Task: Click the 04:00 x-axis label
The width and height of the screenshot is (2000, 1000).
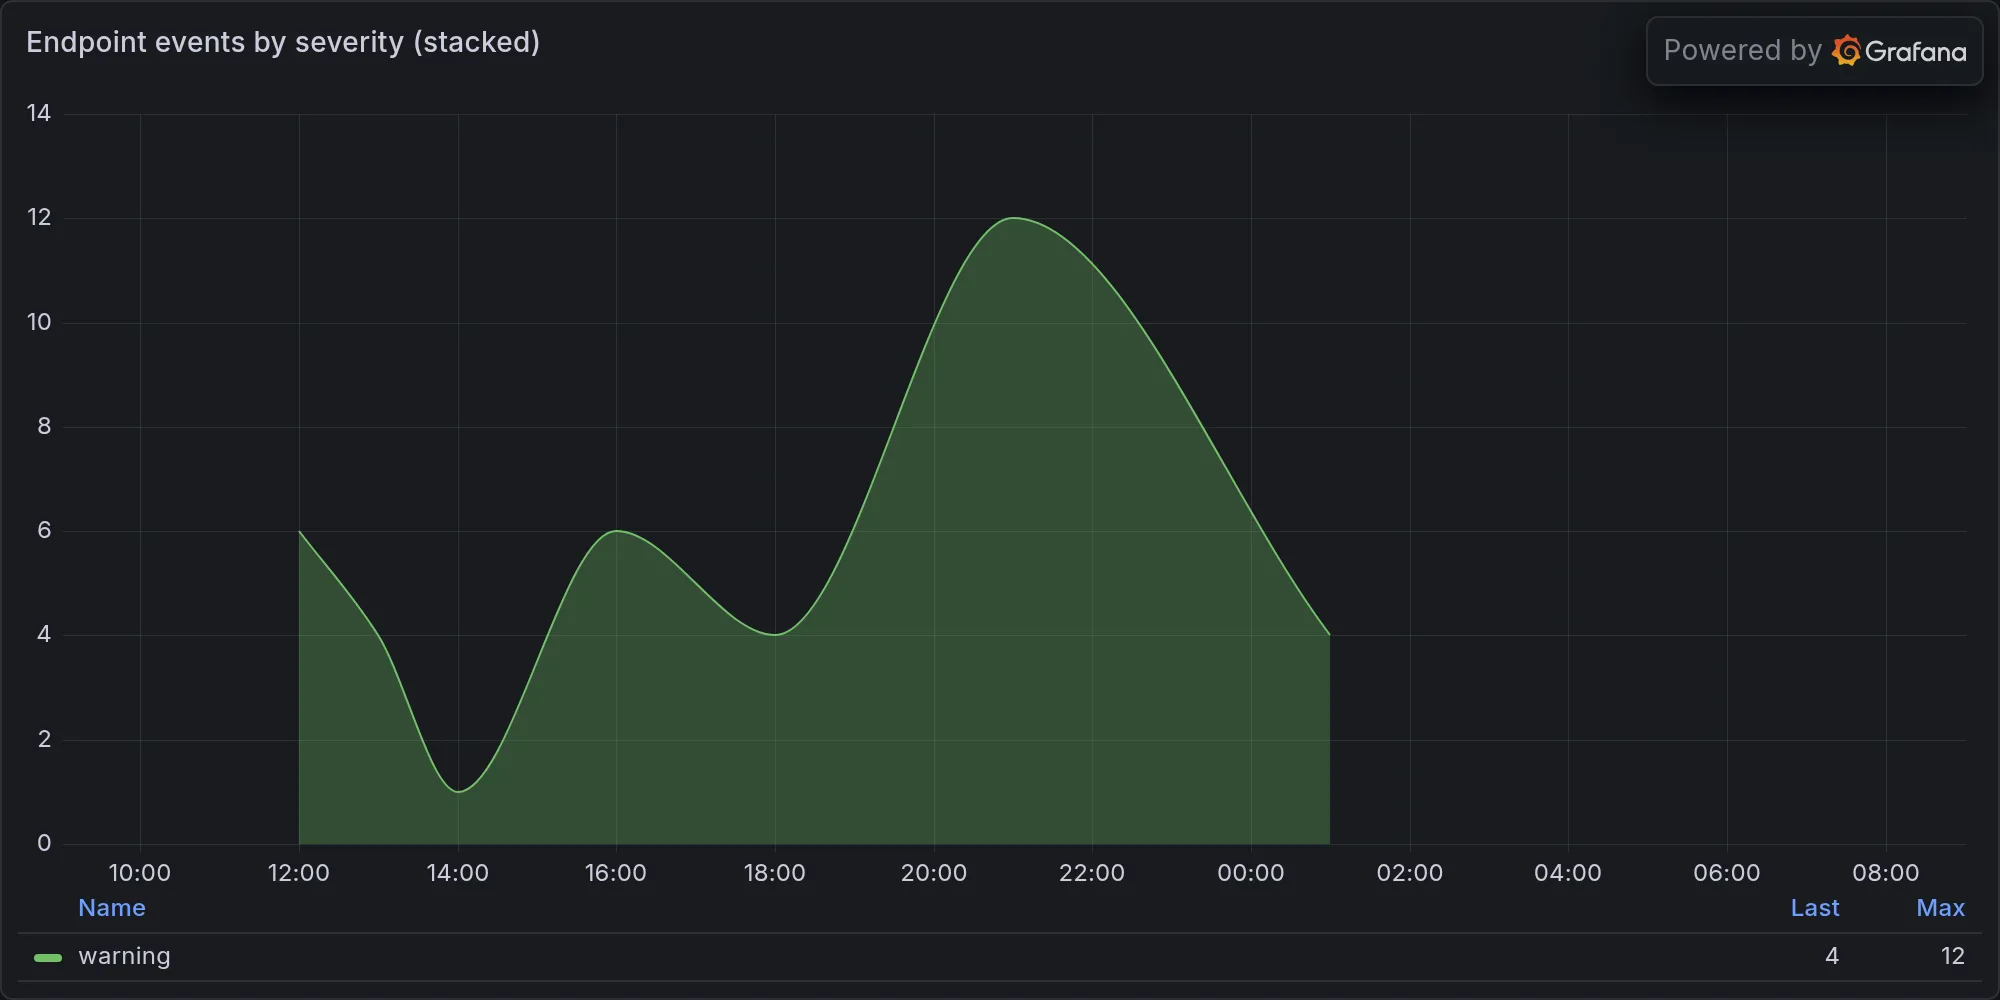Action: (x=1568, y=873)
